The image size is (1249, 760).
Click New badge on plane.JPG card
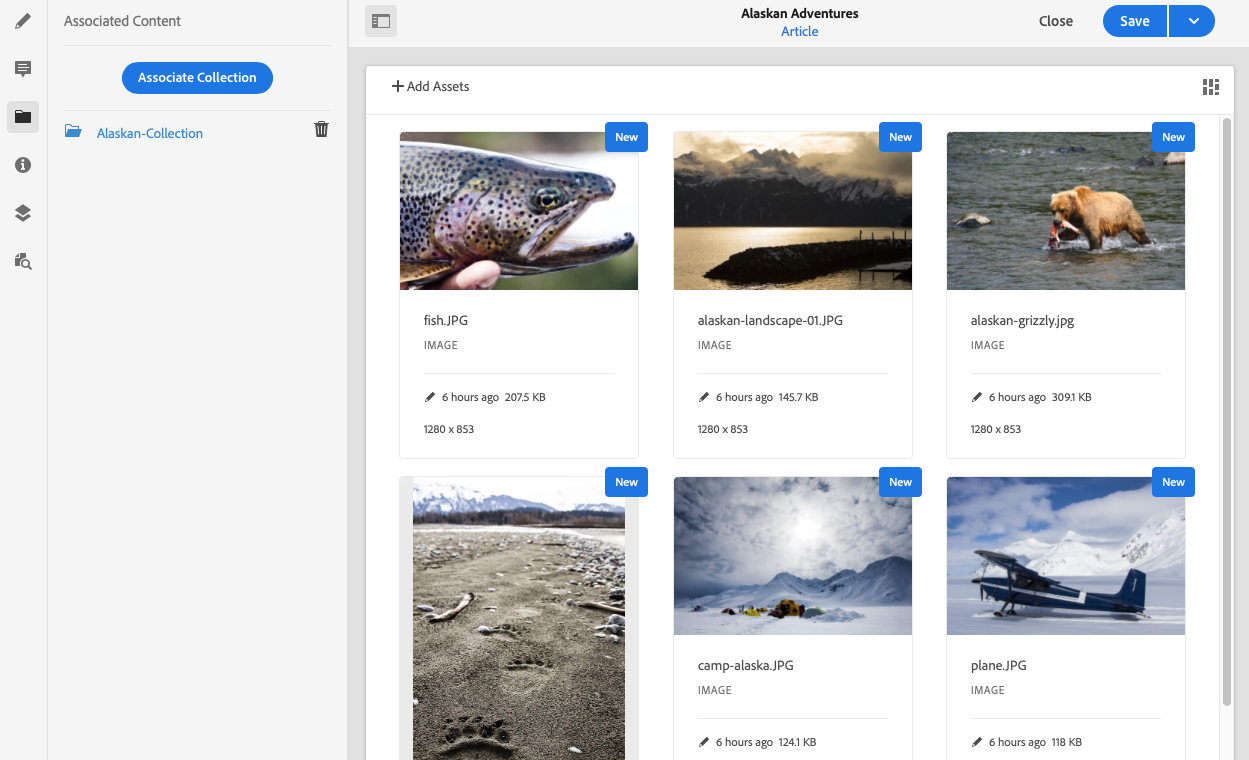tap(1174, 482)
